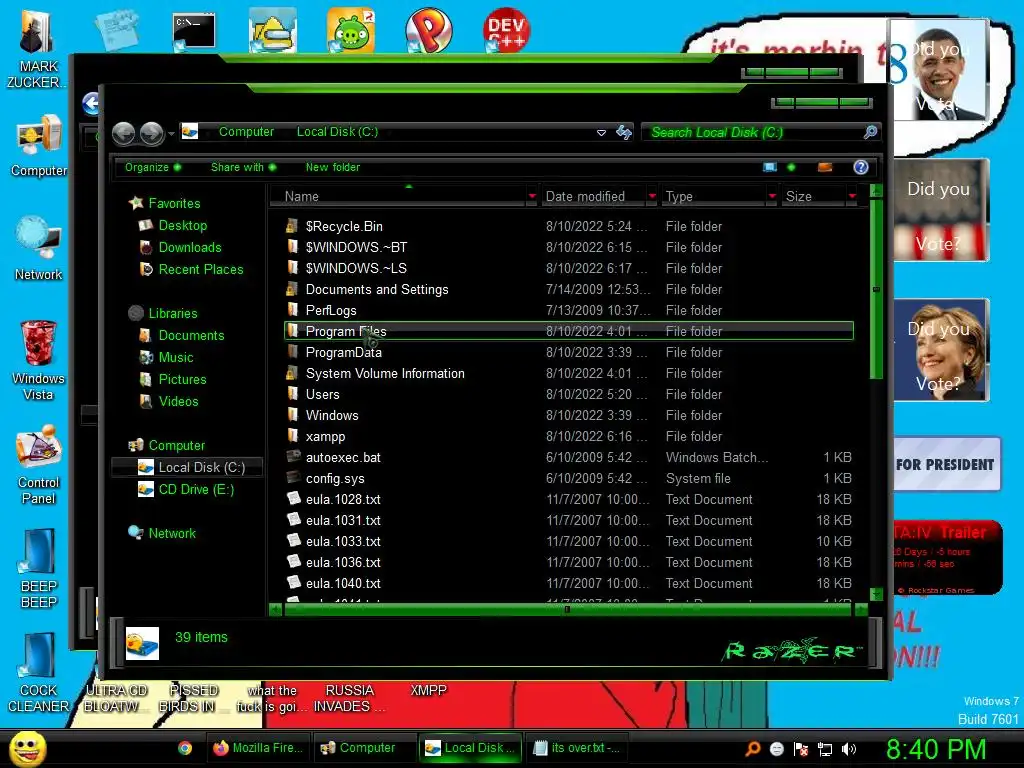Click the Back navigation arrow in Explorer

click(x=123, y=134)
